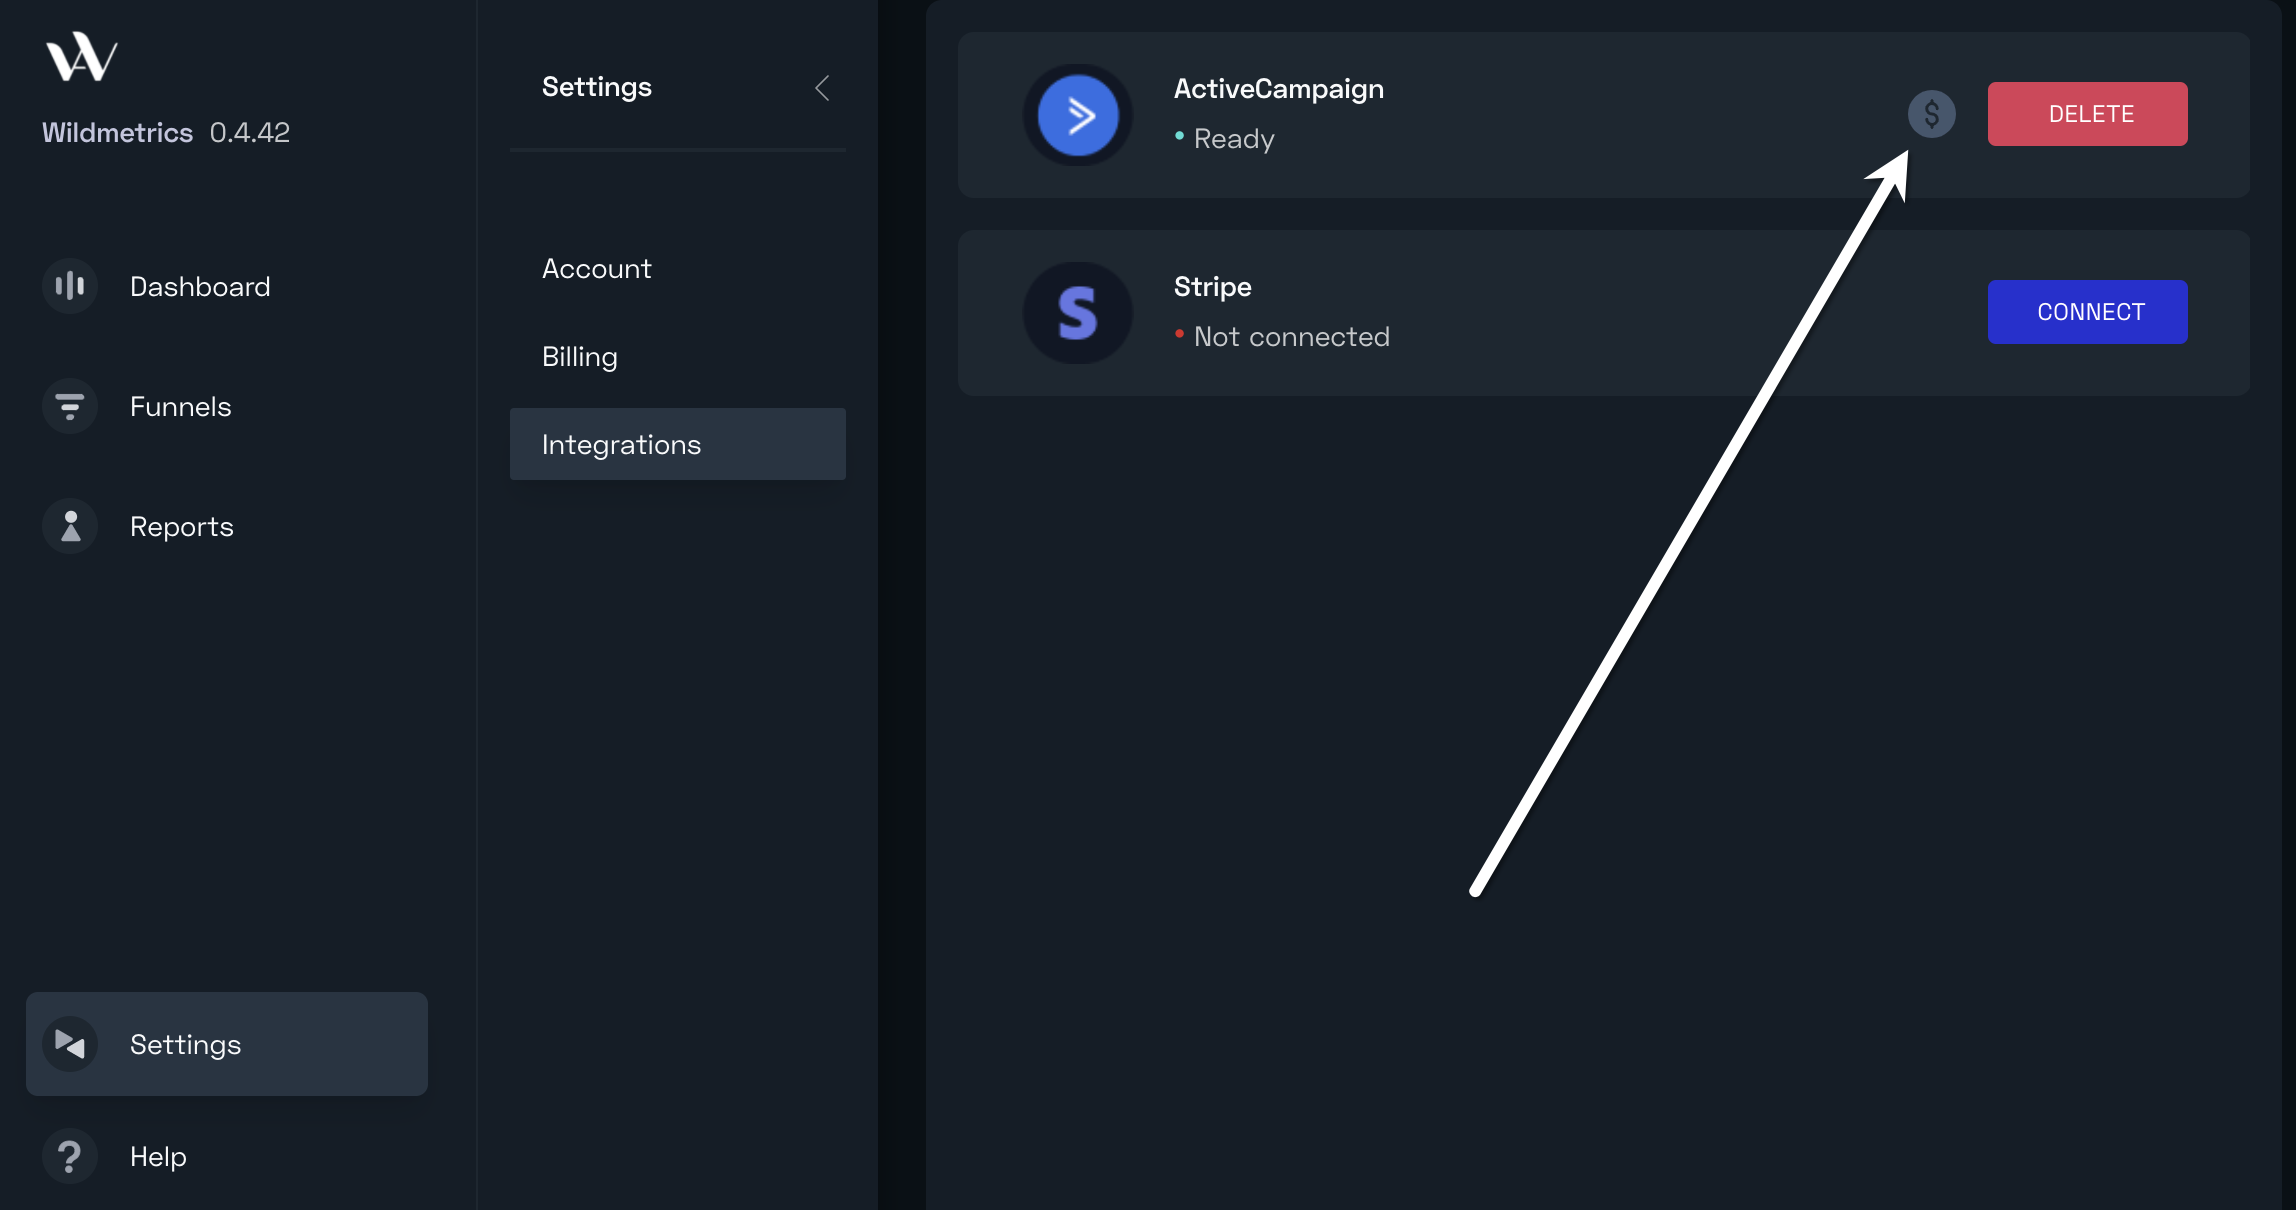Click the Dashboard bars icon
This screenshot has width=2296, height=1210.
[70, 286]
